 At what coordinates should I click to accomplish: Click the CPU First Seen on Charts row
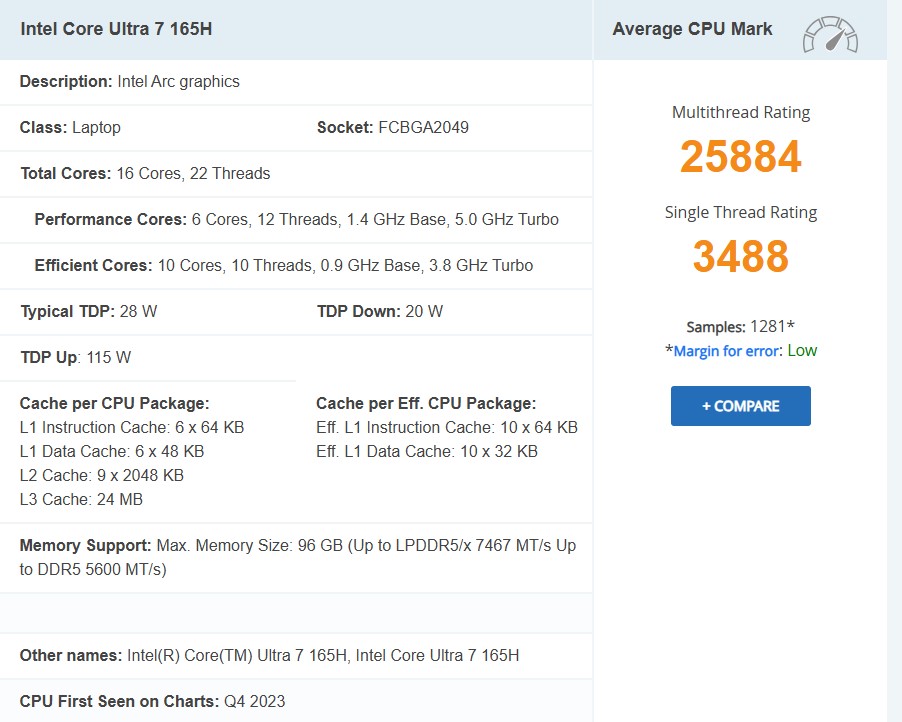[152, 702]
